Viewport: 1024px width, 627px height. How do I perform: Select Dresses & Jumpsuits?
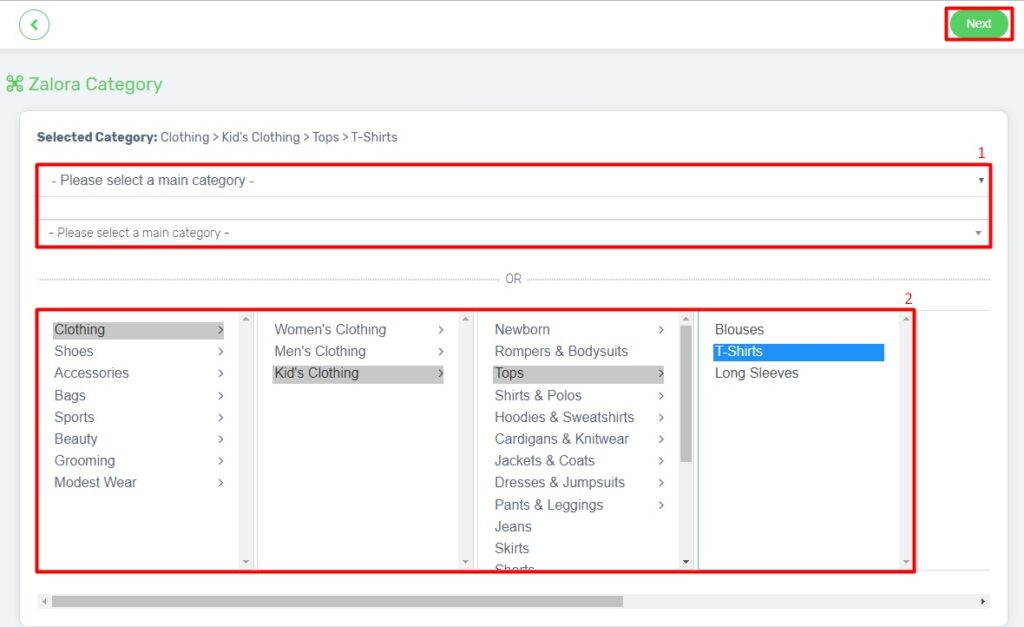click(579, 483)
